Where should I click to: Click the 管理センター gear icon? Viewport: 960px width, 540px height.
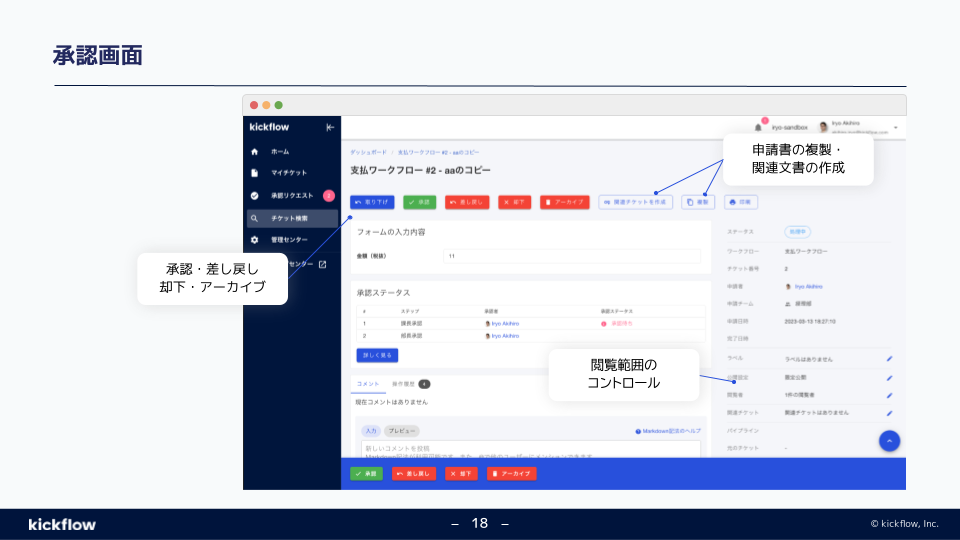point(254,240)
